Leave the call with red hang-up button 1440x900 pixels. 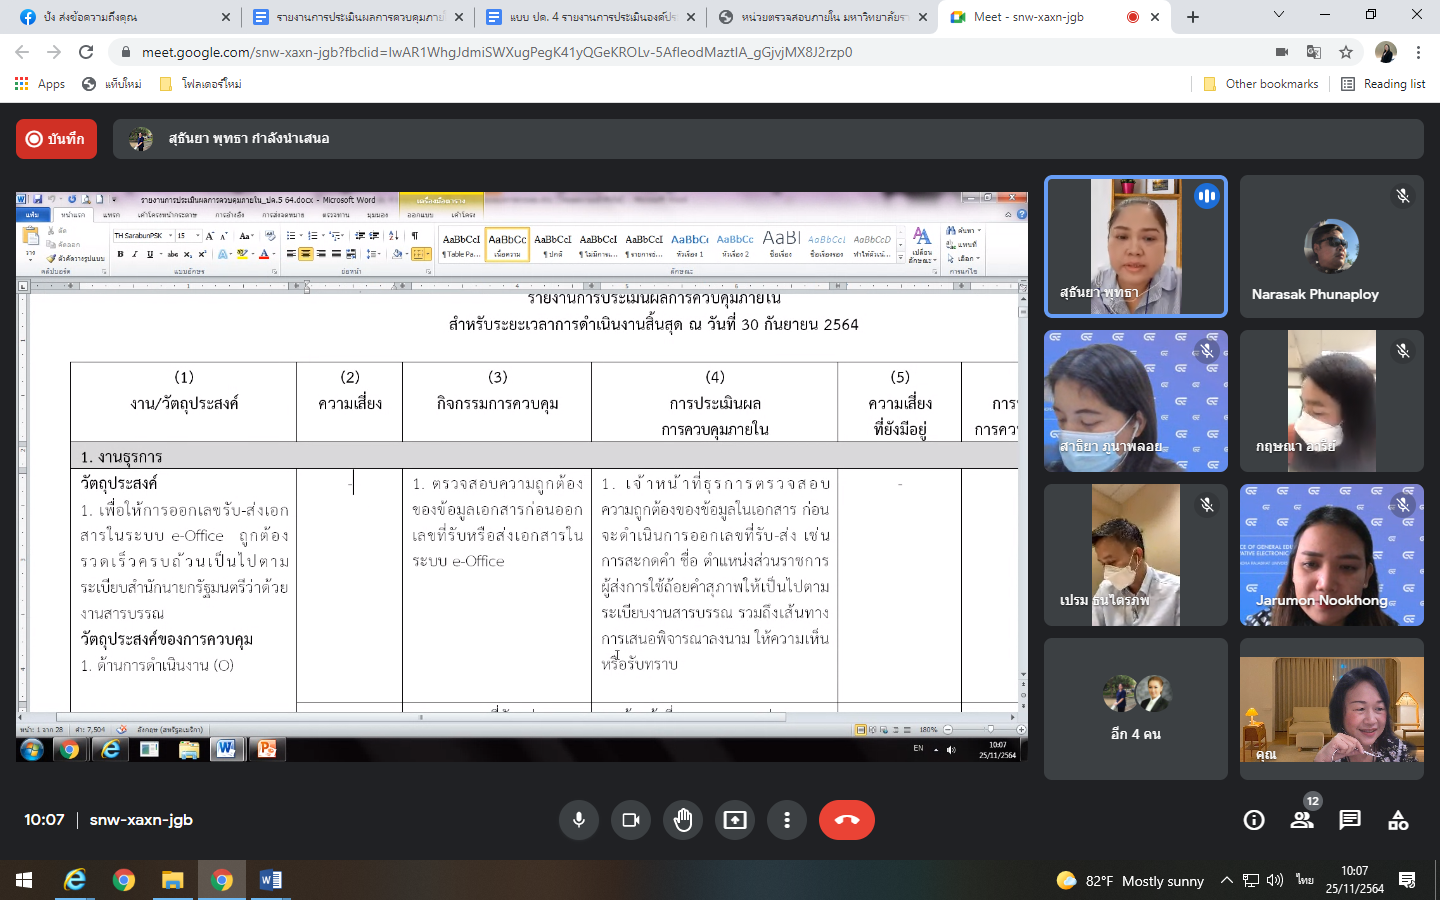pos(846,820)
